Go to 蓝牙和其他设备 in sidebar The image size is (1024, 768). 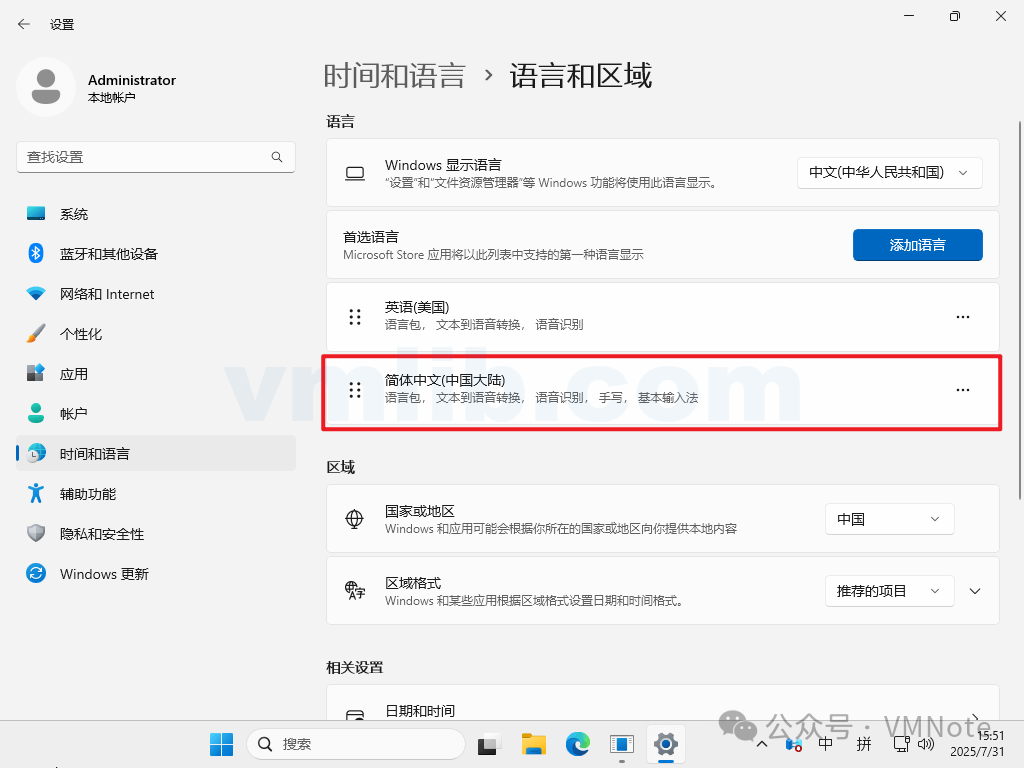[108, 254]
